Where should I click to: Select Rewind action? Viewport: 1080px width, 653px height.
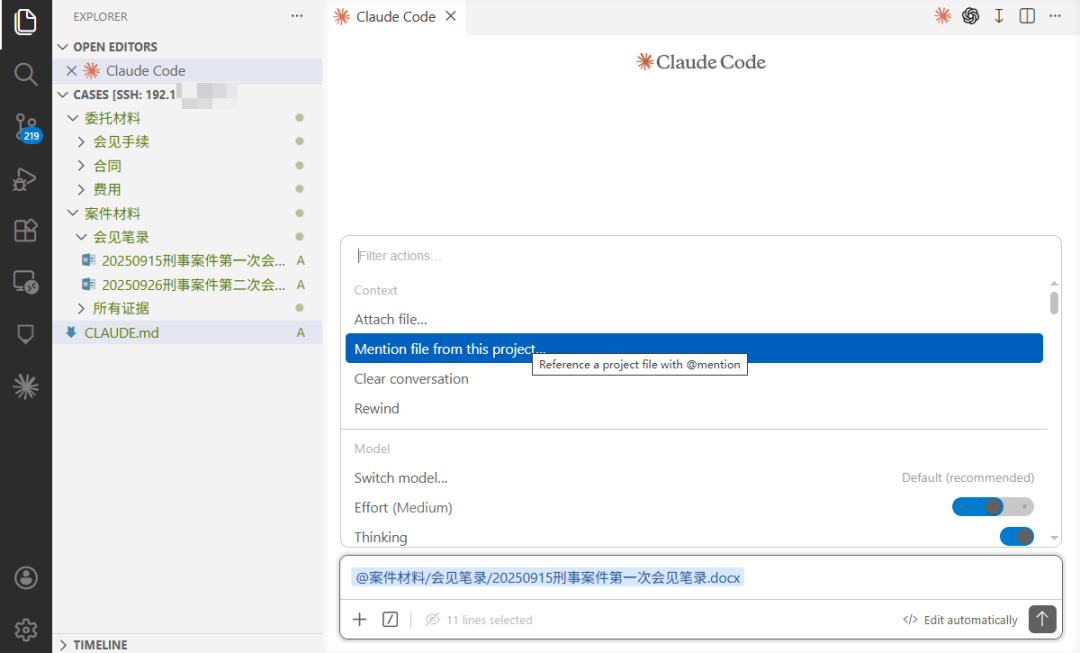tap(694, 408)
